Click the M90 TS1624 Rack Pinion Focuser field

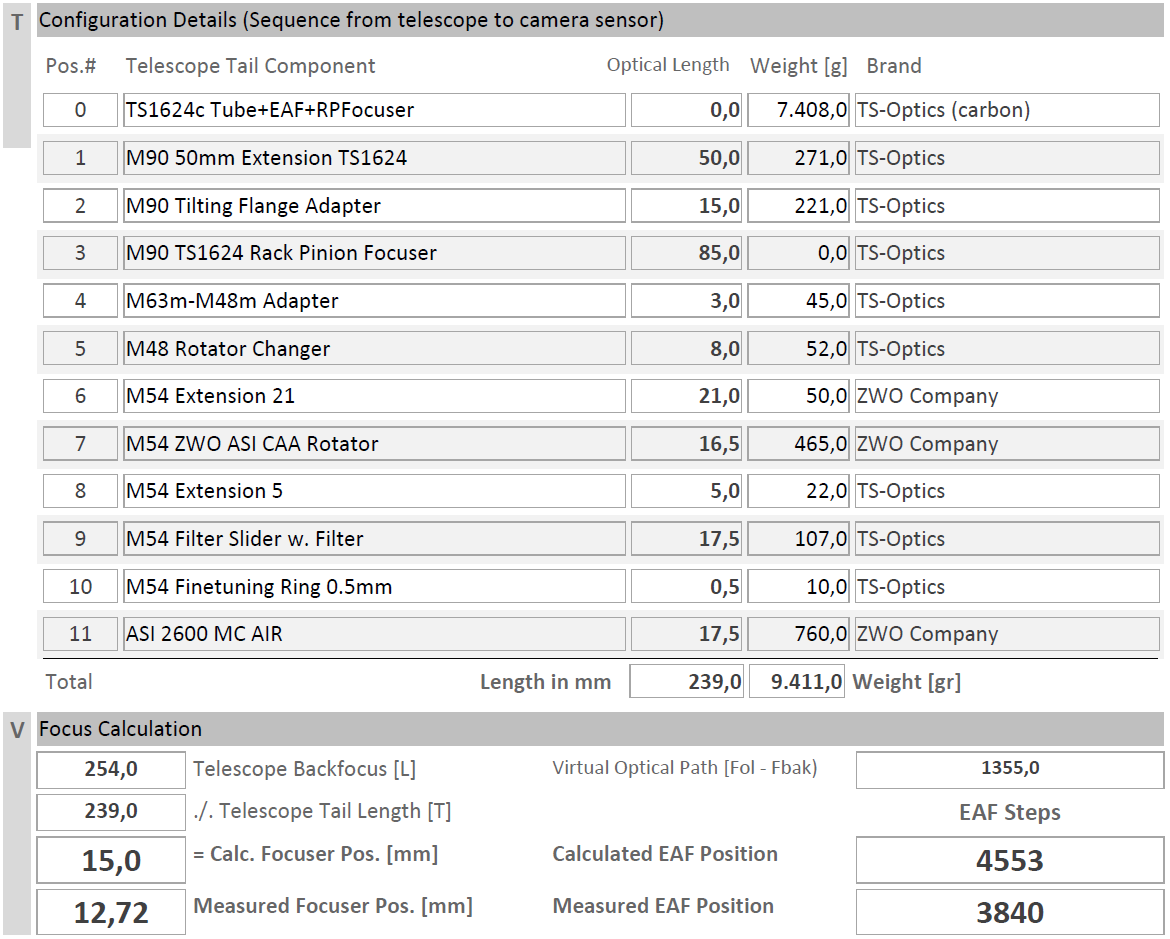click(x=375, y=253)
